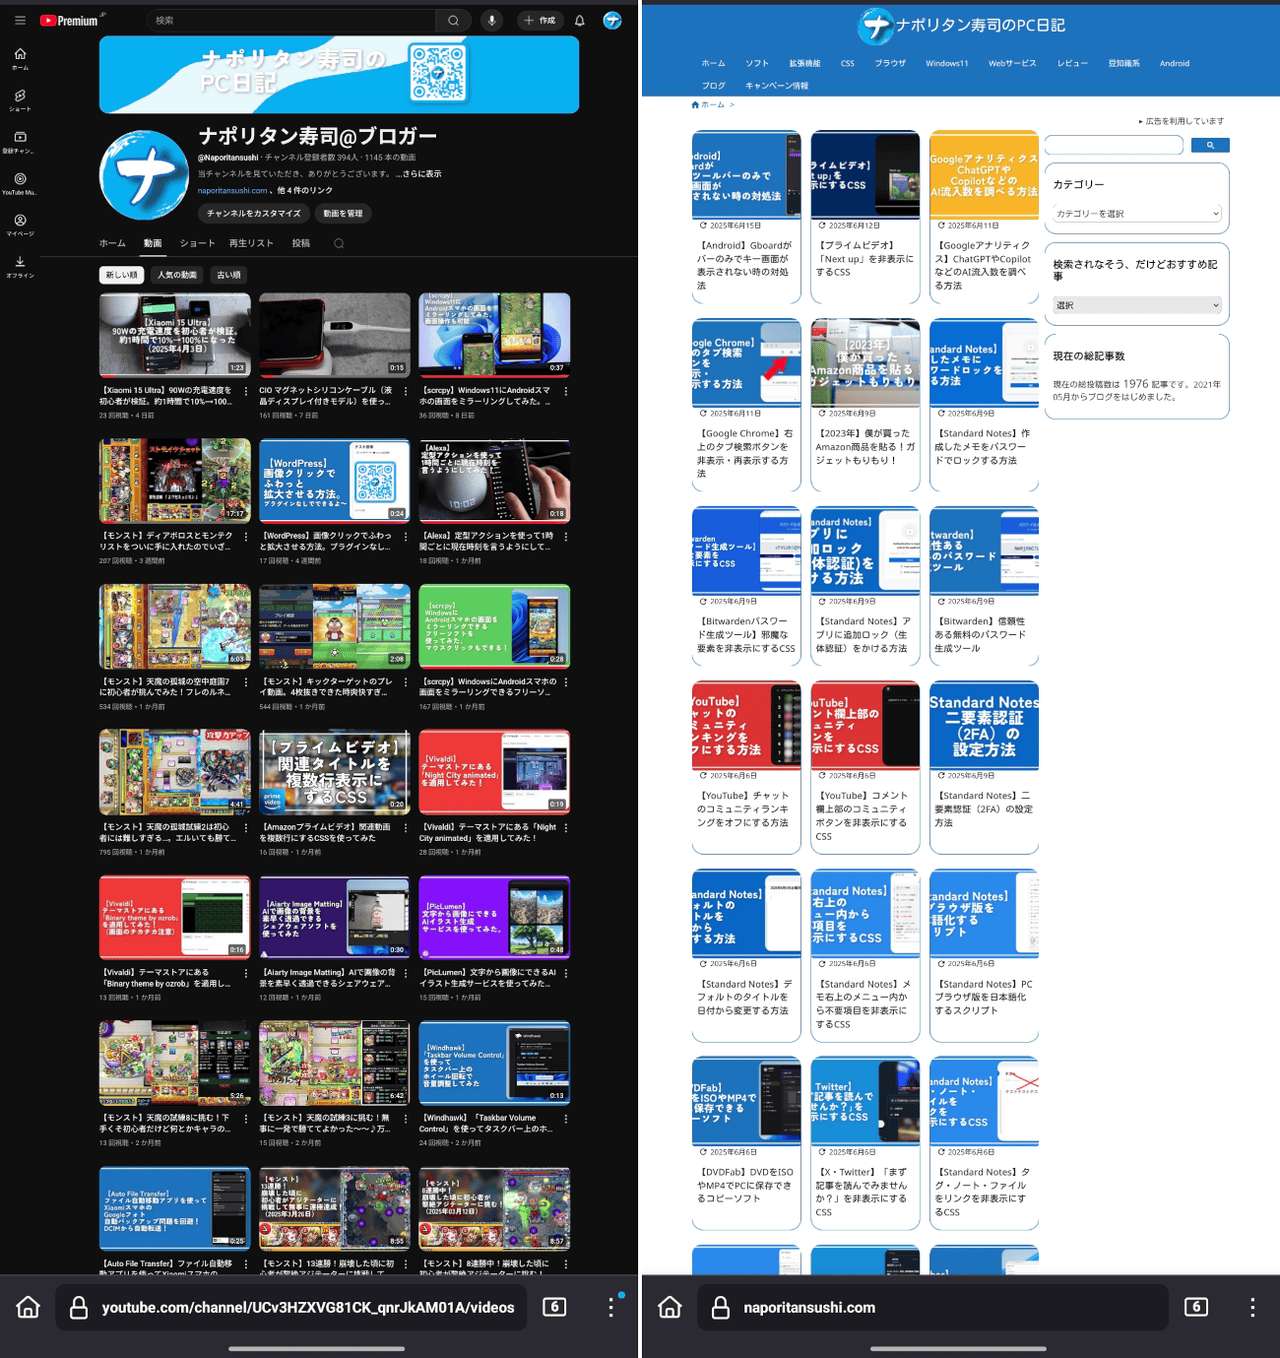Open the recommended articles select dropdown
The image size is (1280, 1358).
click(1137, 305)
